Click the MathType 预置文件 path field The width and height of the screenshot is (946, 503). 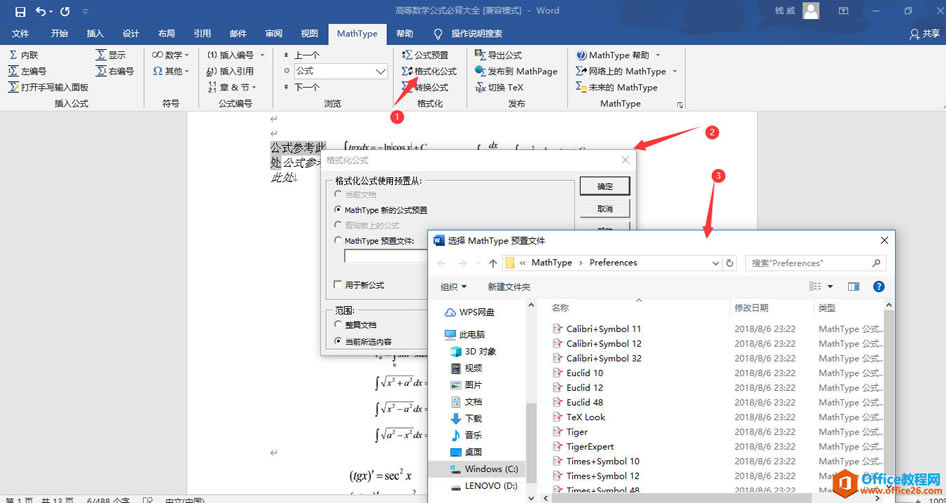point(386,256)
